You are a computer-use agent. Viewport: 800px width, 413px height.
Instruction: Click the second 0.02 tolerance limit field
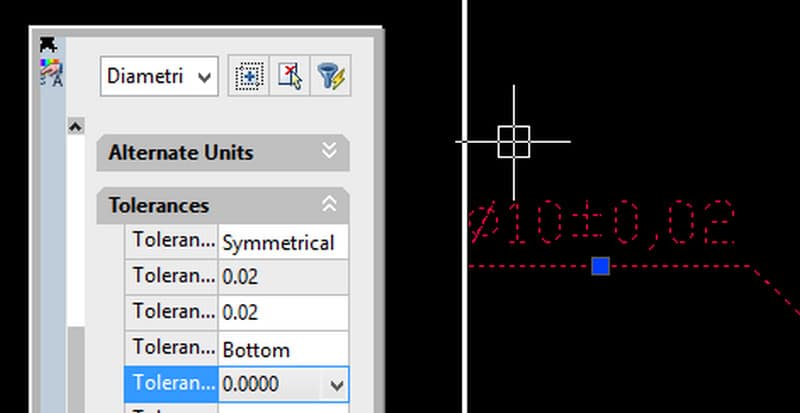point(283,312)
